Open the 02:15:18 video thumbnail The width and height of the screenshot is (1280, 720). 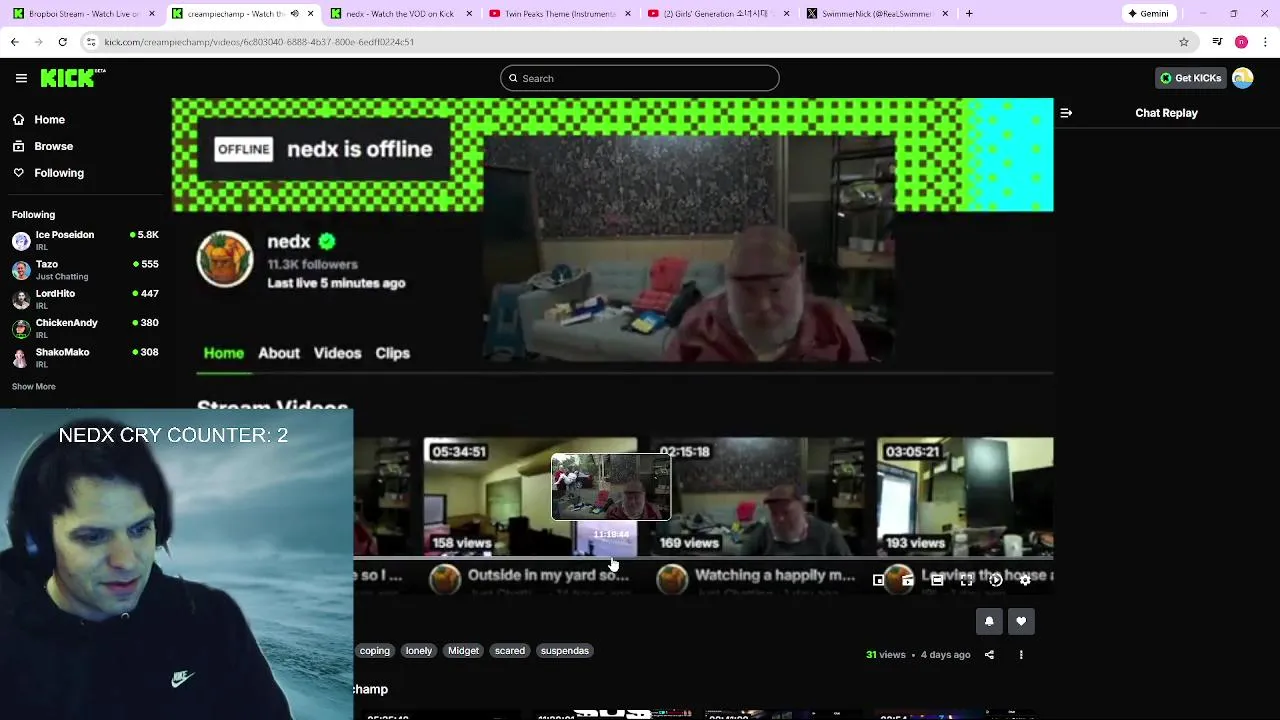[x=757, y=496]
